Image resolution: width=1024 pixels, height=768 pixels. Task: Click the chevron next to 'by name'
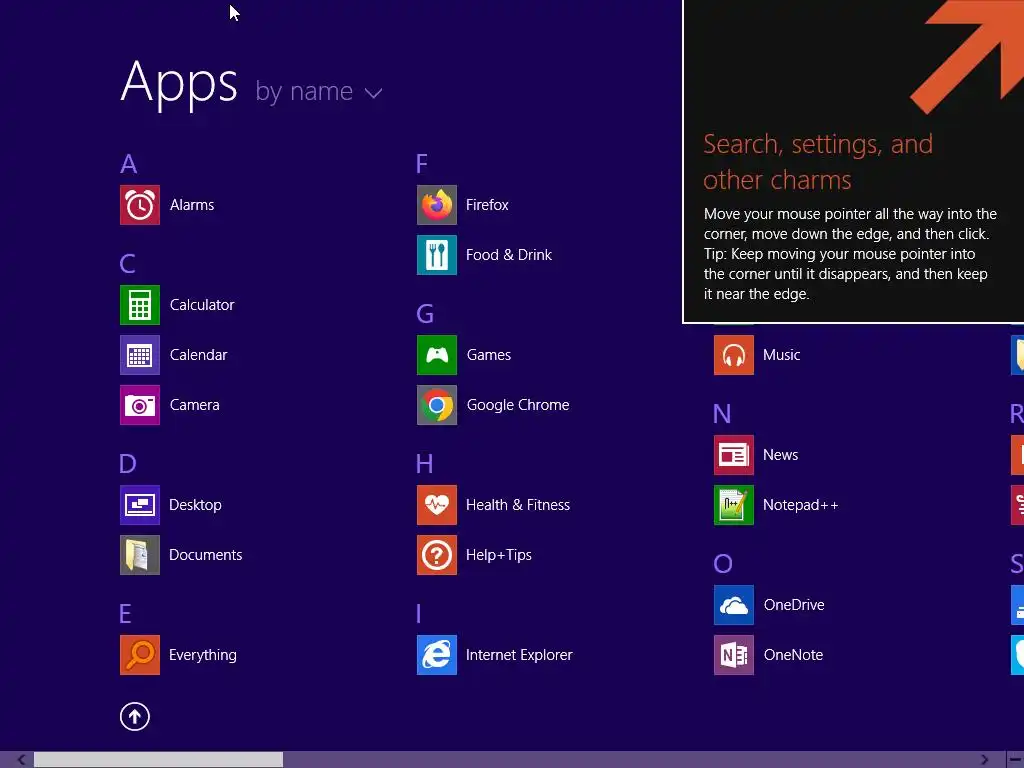[x=374, y=93]
